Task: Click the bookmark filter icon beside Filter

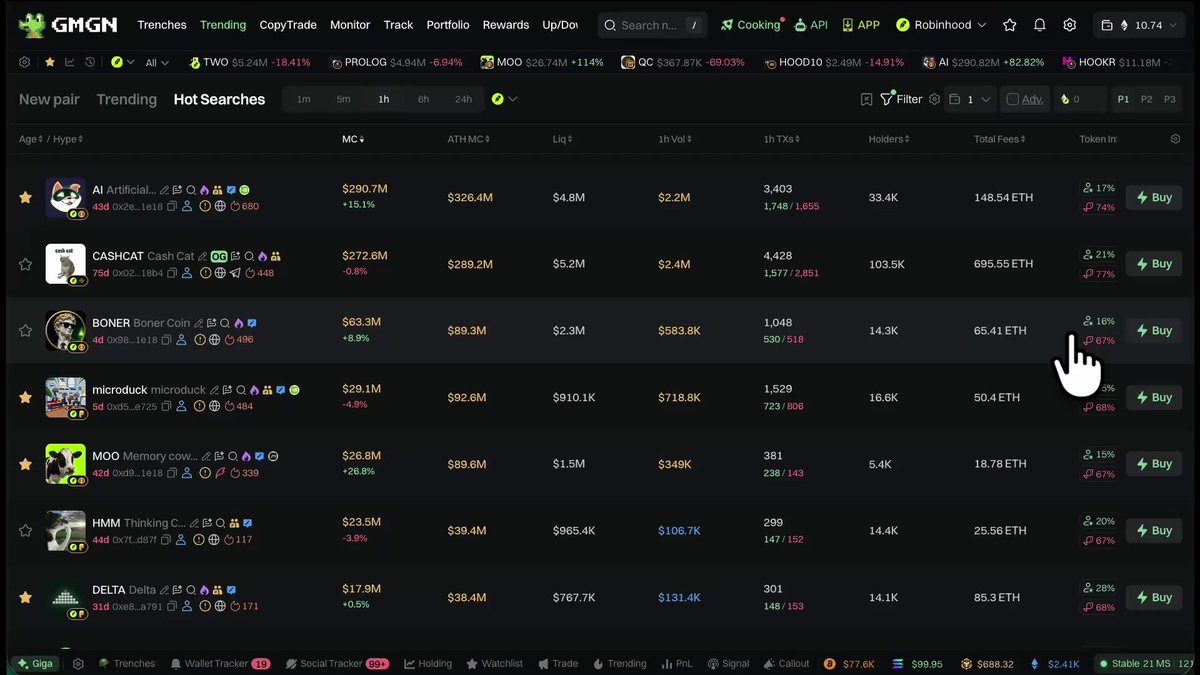Action: [x=867, y=99]
